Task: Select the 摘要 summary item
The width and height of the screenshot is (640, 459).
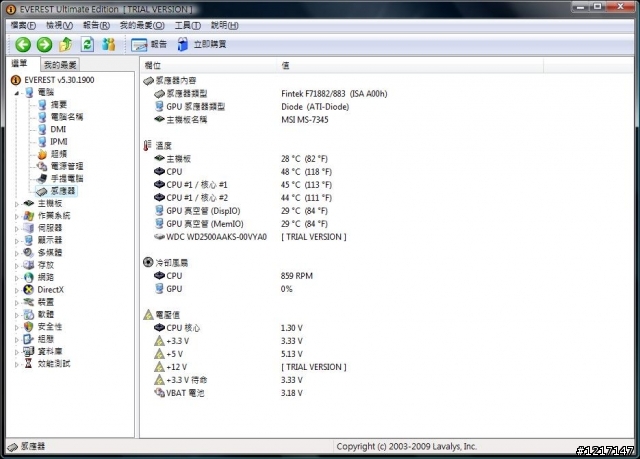Action: pyautogui.click(x=59, y=105)
